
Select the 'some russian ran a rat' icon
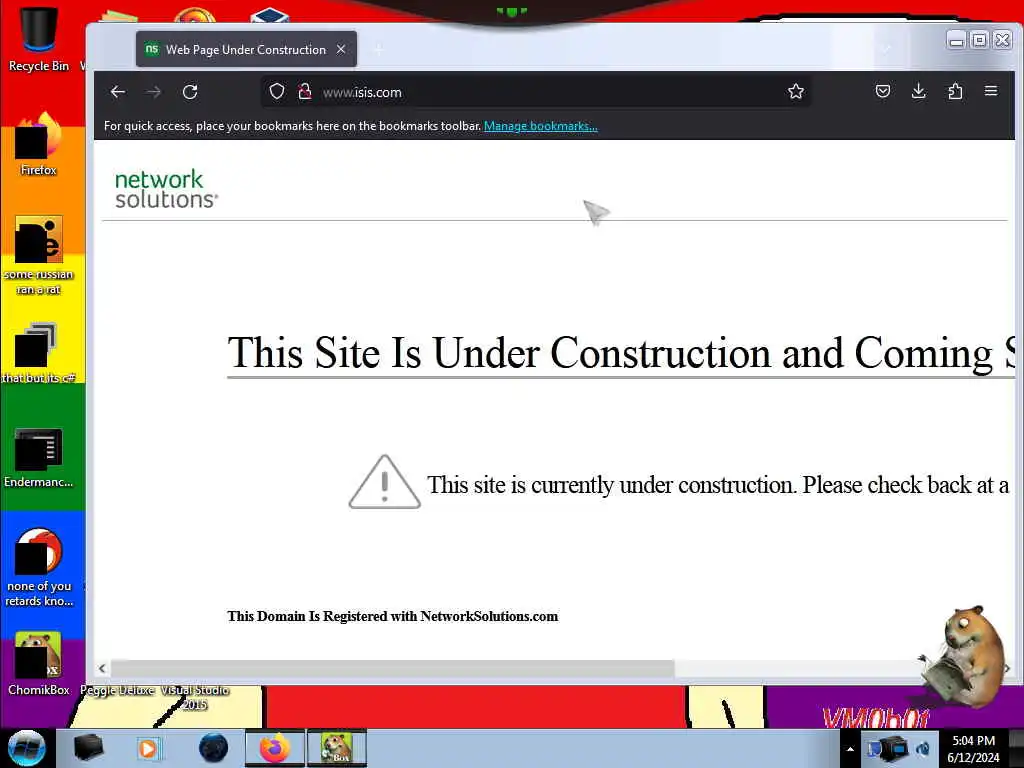coord(39,255)
